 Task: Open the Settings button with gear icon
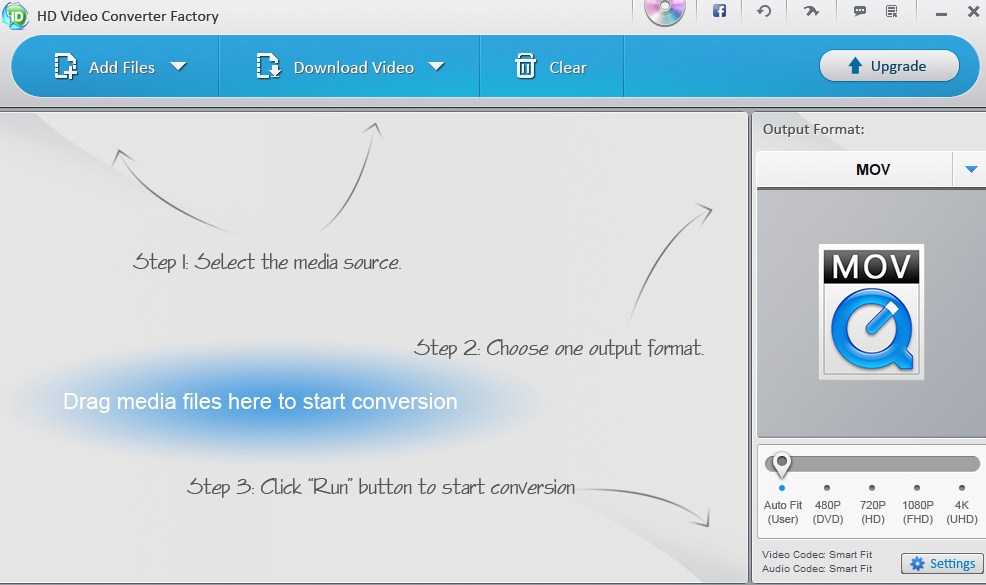pos(941,564)
